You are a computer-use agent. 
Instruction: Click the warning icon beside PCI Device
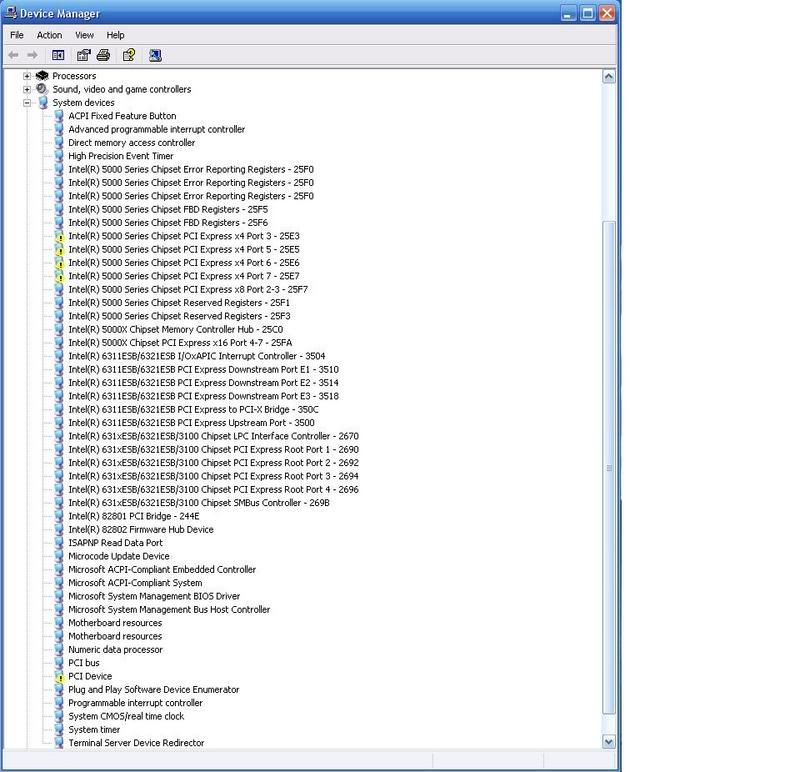click(59, 677)
